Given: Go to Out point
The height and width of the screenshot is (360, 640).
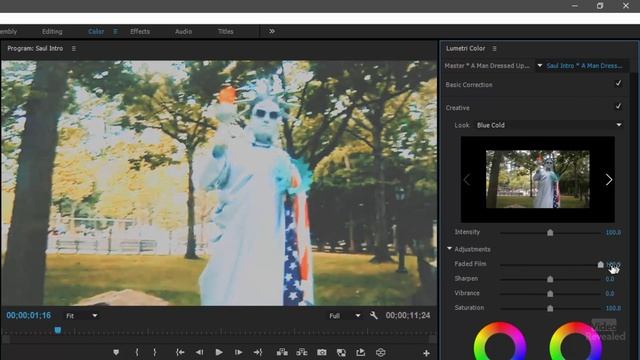Looking at the screenshot, I should (258, 352).
